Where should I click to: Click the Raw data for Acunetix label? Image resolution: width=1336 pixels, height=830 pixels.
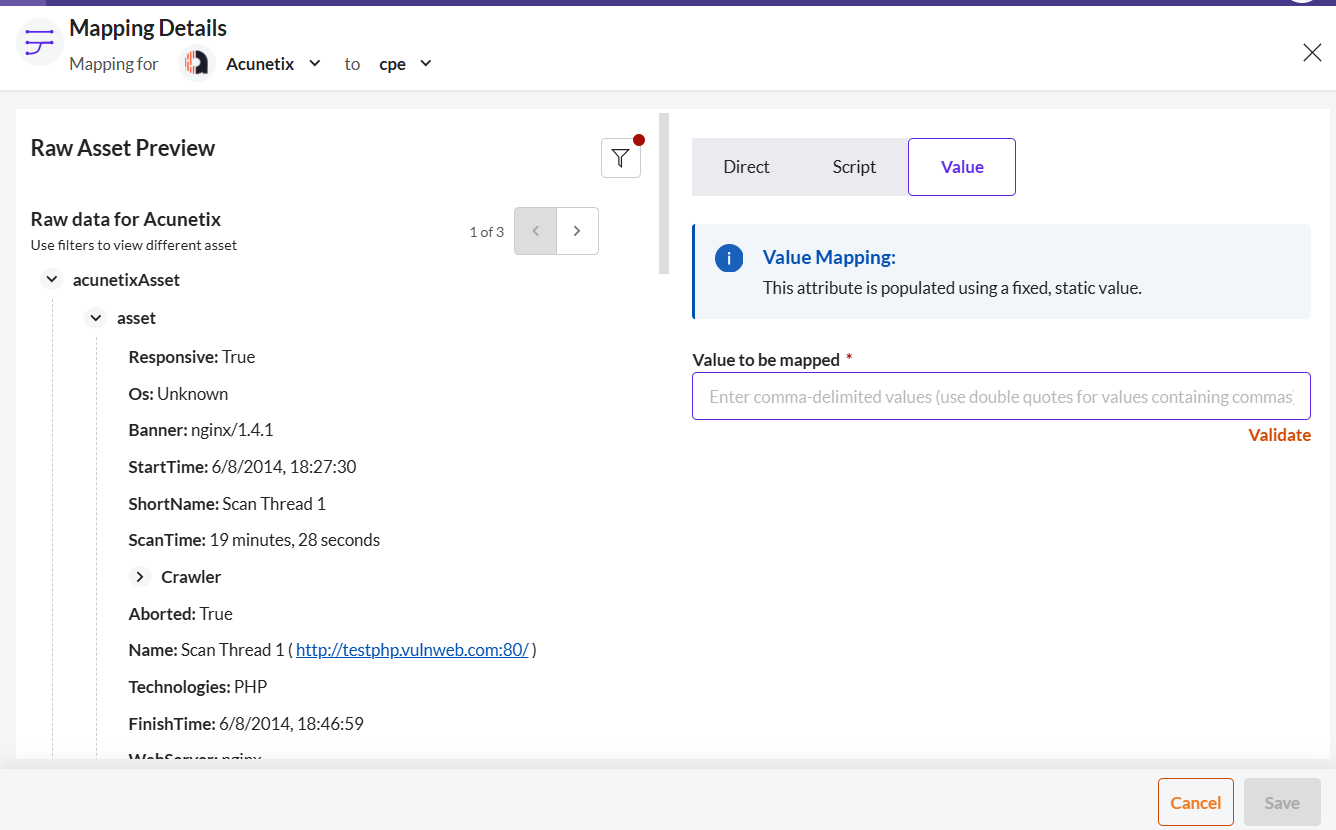point(126,219)
